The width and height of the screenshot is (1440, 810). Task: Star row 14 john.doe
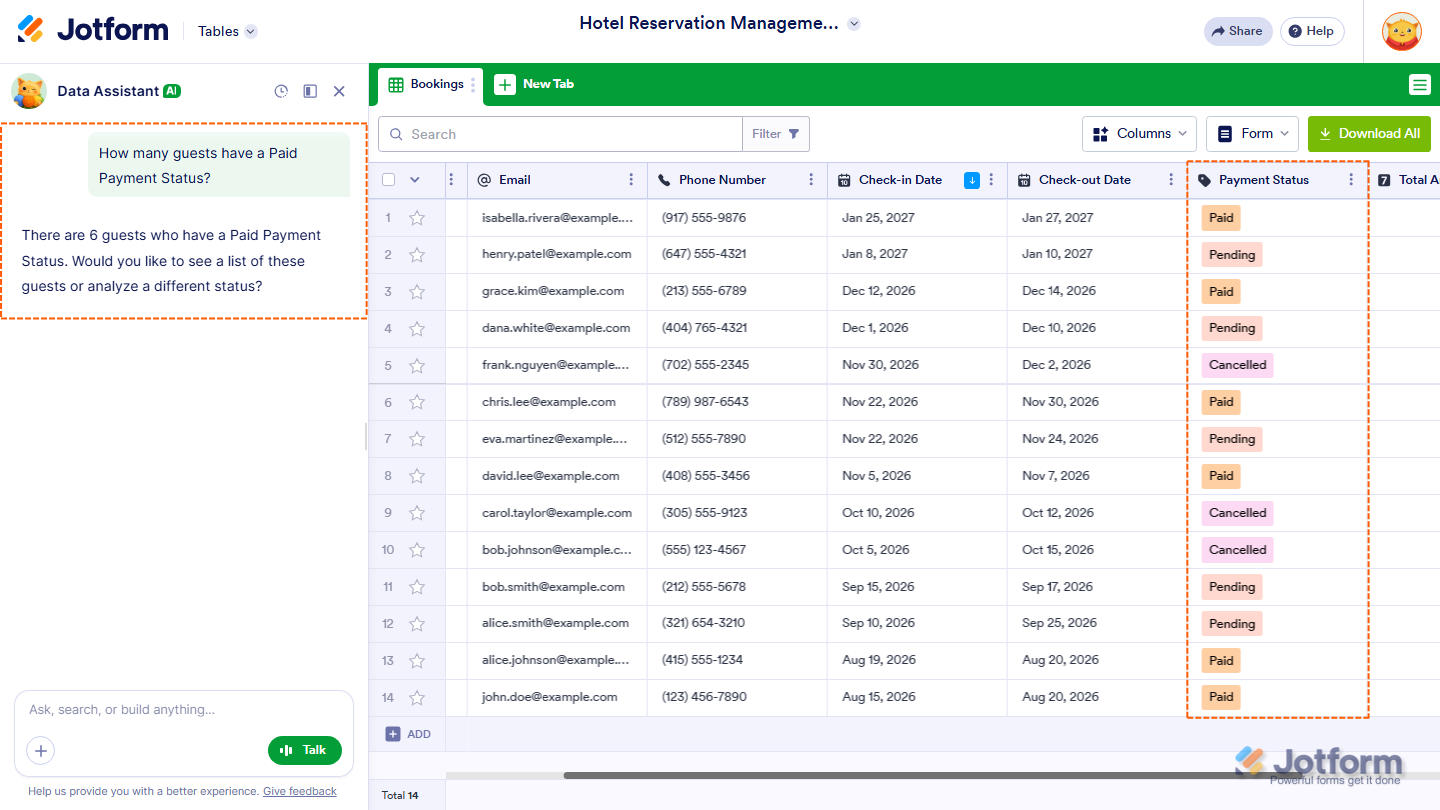[417, 698]
